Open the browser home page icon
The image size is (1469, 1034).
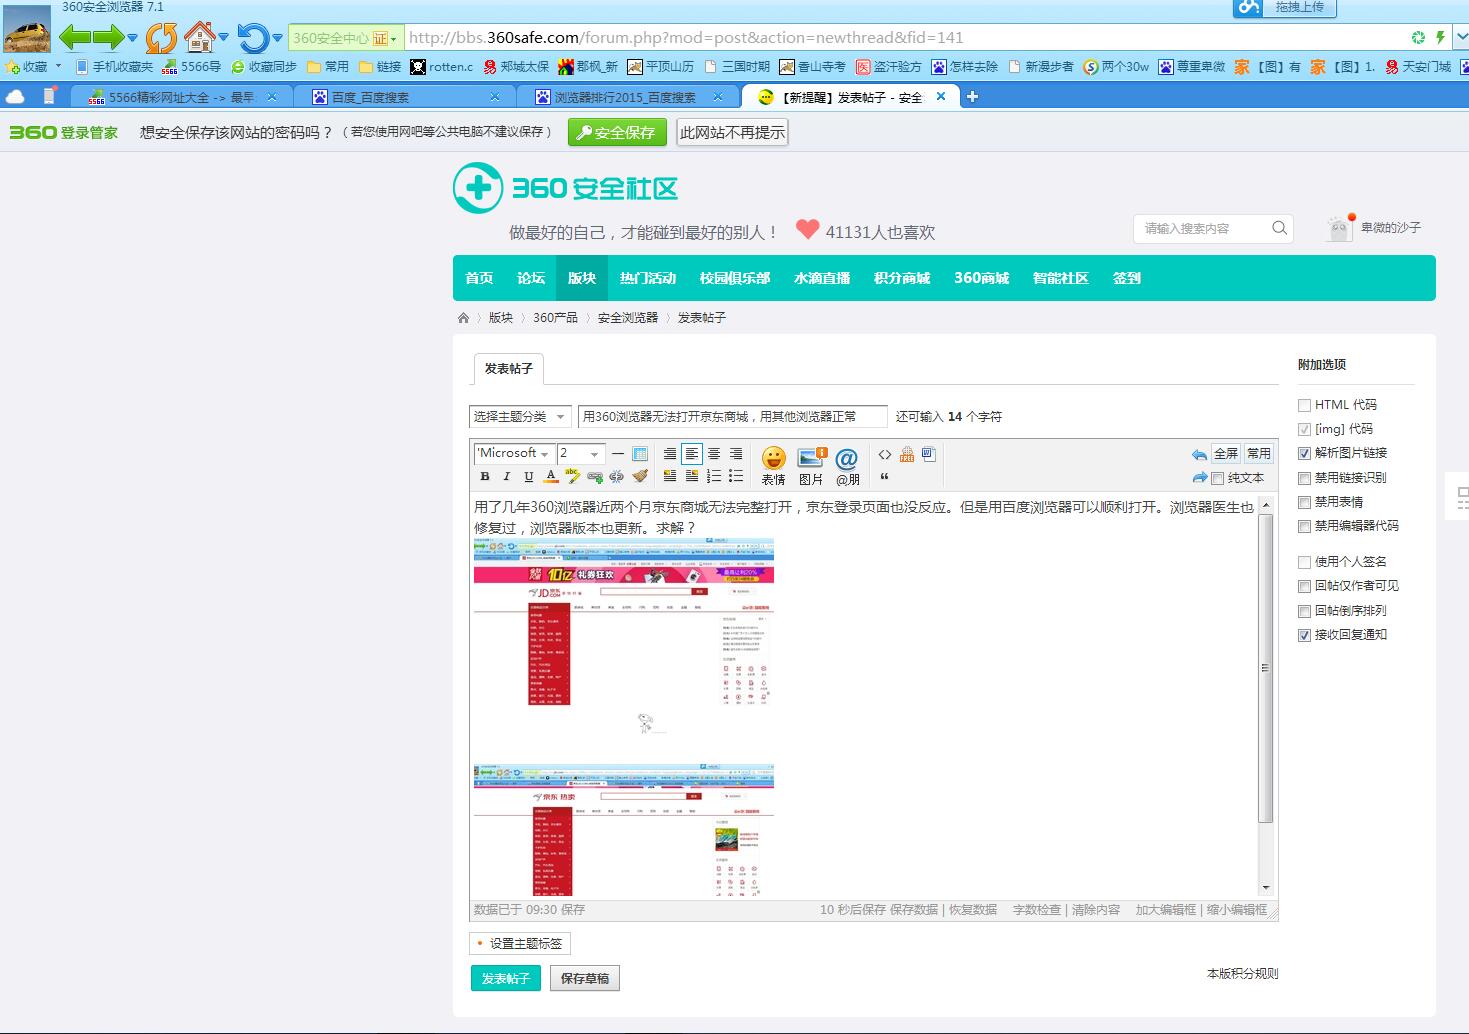[x=200, y=37]
